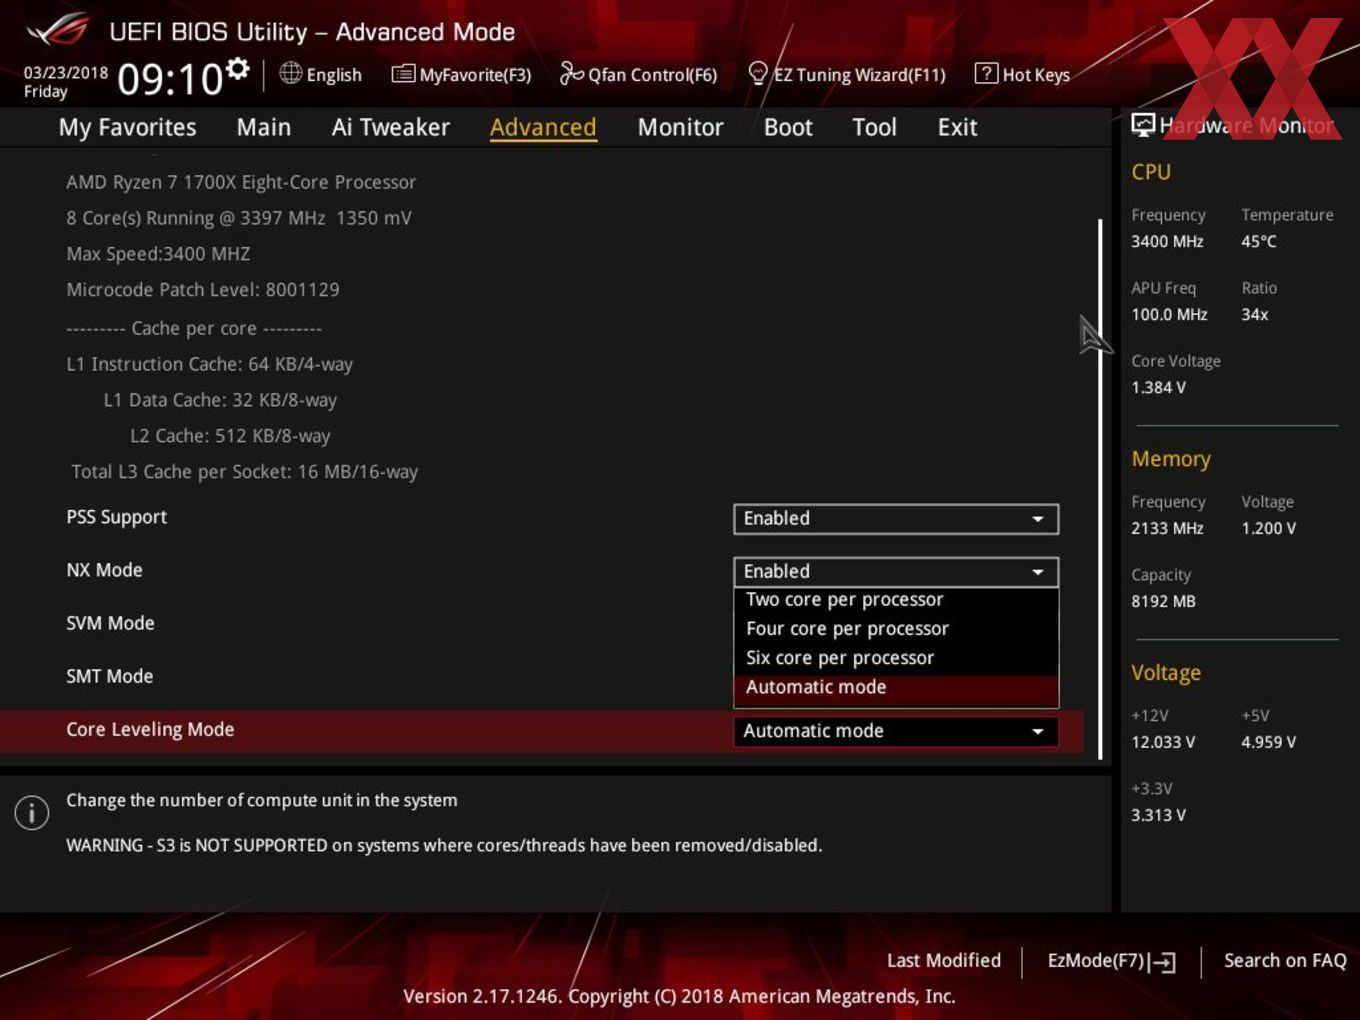Screen dimensions: 1360x1020
Task: Click the date 03/23/2018 Friday
Action: [66, 82]
